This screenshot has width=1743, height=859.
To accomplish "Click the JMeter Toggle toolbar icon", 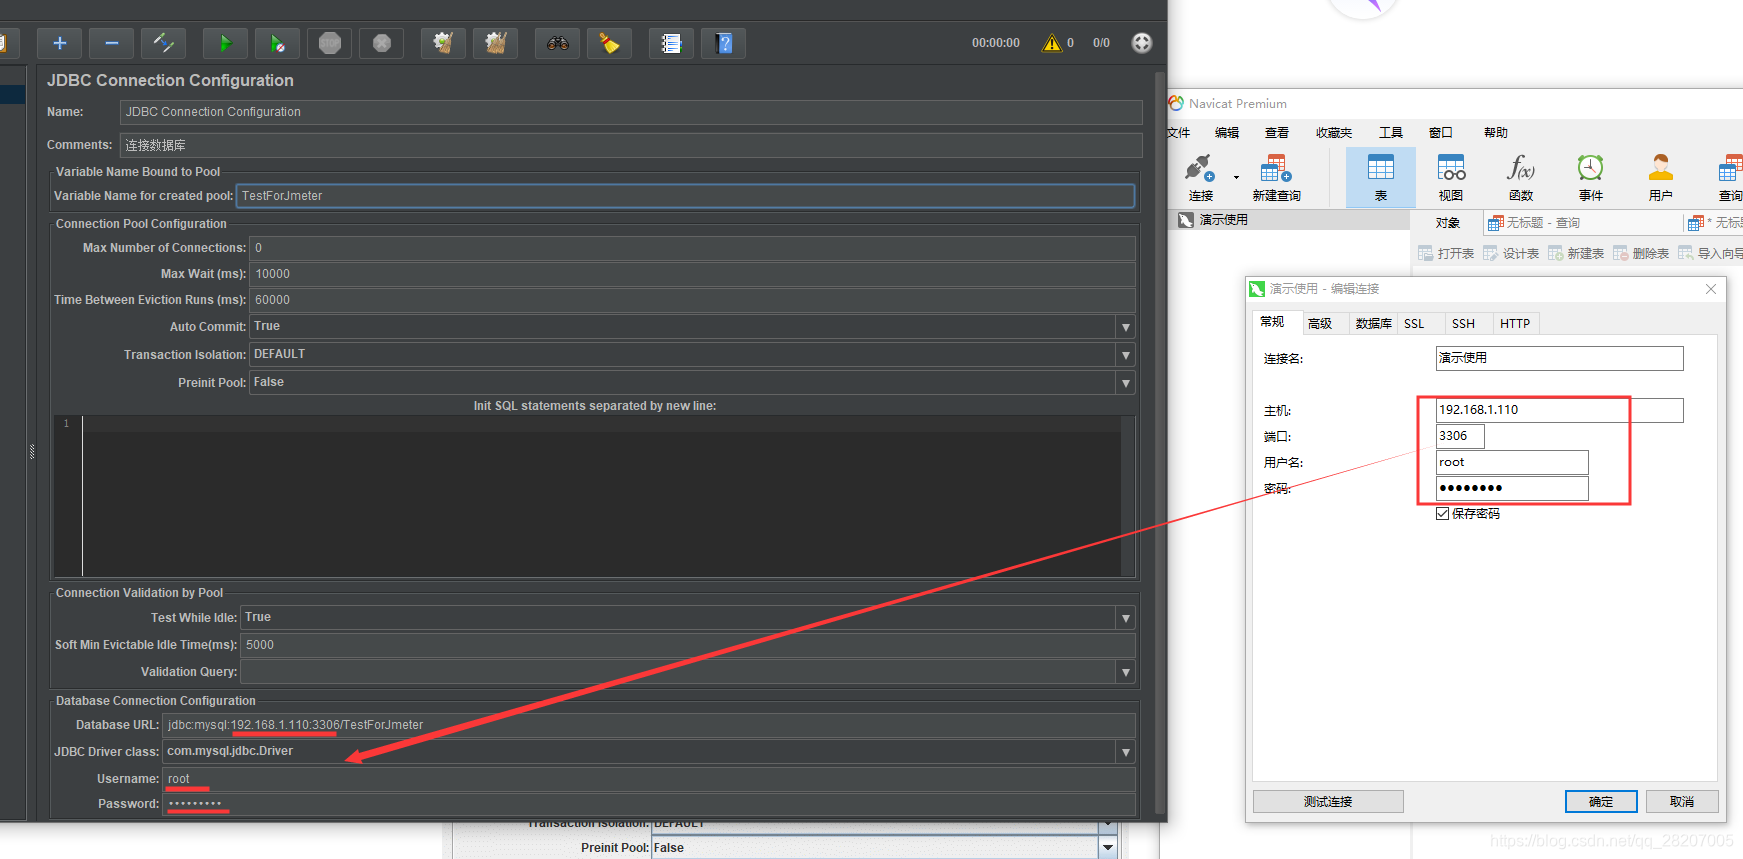I will [163, 43].
